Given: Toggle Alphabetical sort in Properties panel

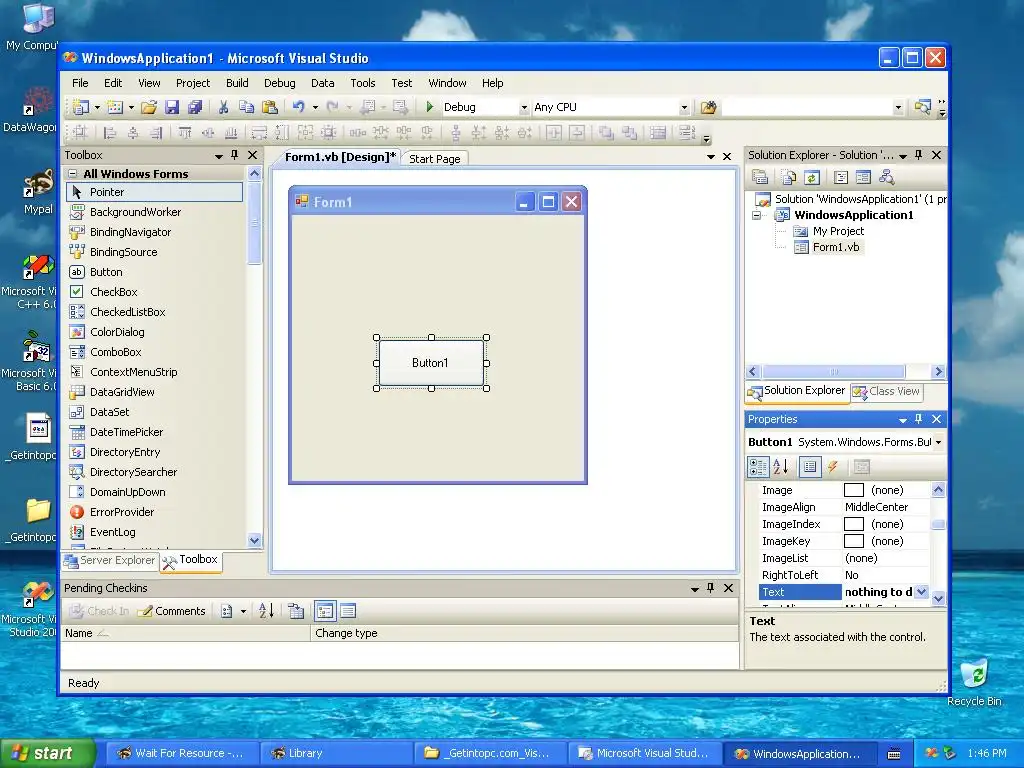Looking at the screenshot, I should point(781,466).
